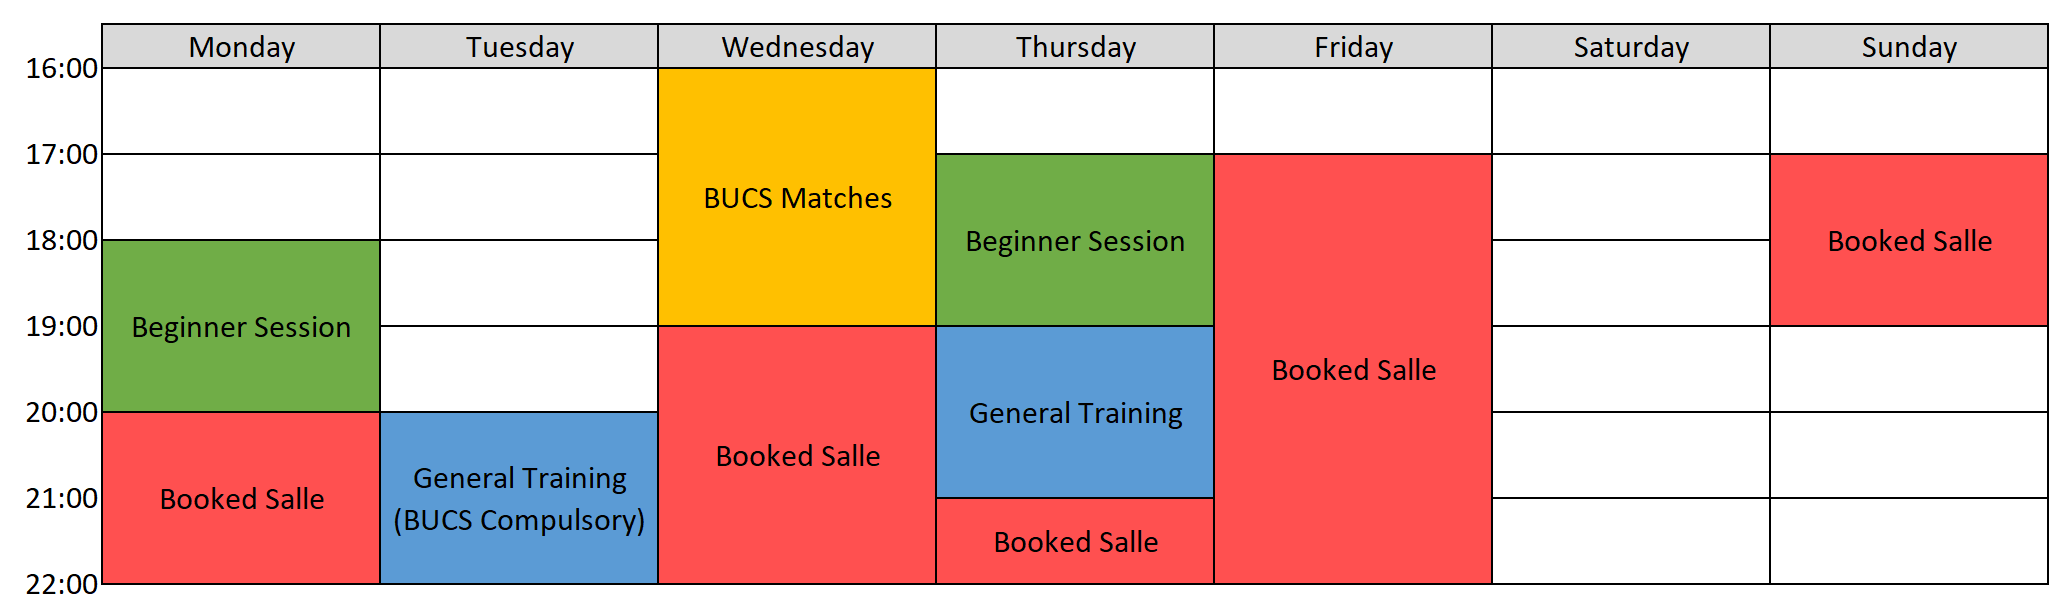Select the Thursday header cell
The image size is (2068, 615).
1075,47
